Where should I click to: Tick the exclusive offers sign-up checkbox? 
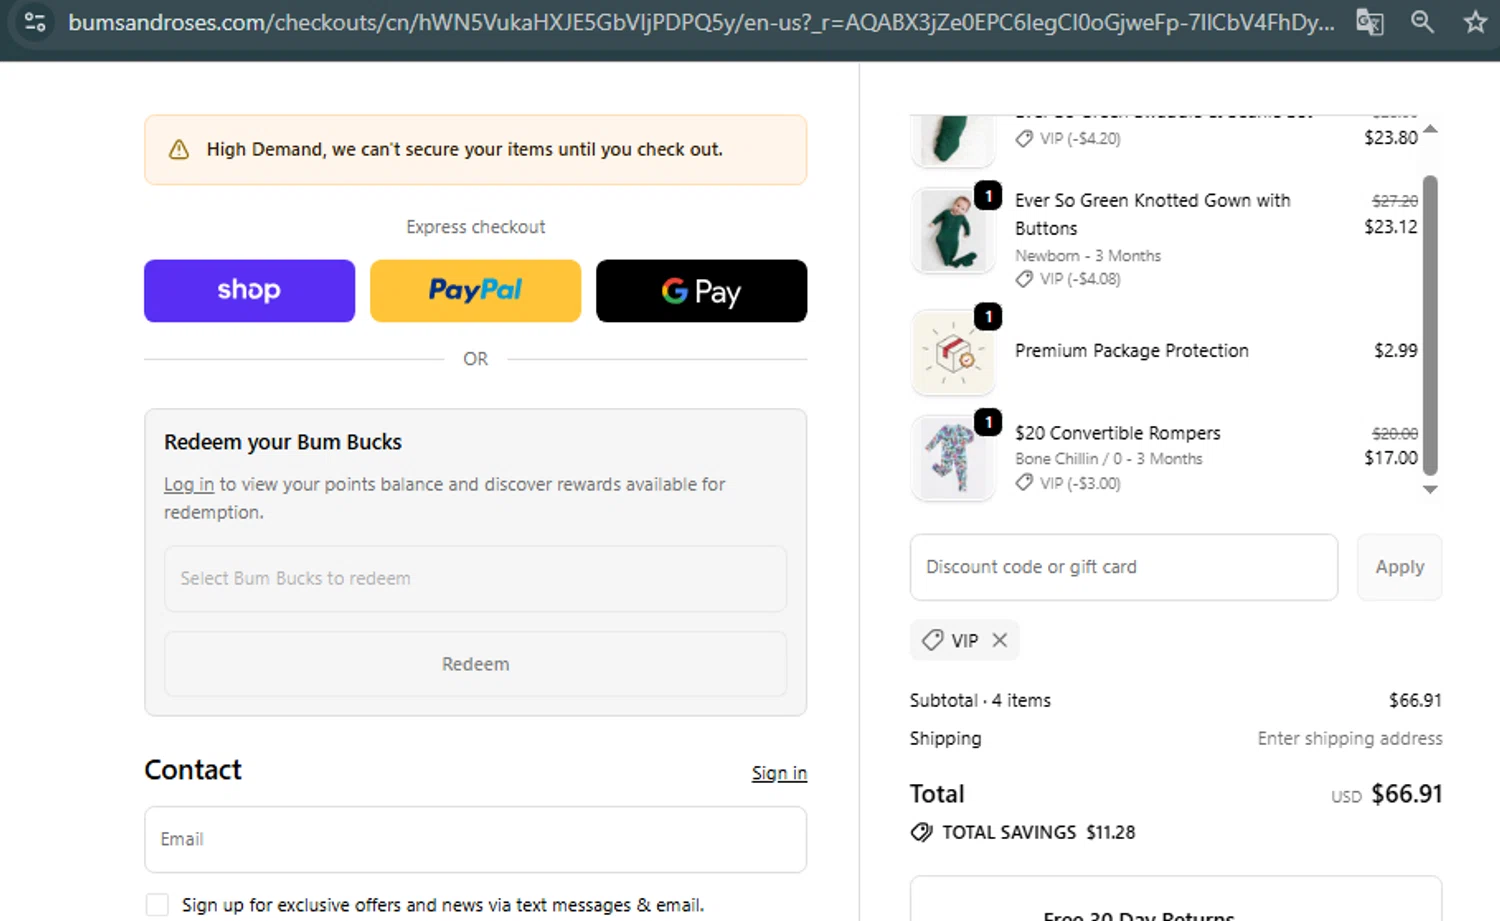click(x=157, y=905)
